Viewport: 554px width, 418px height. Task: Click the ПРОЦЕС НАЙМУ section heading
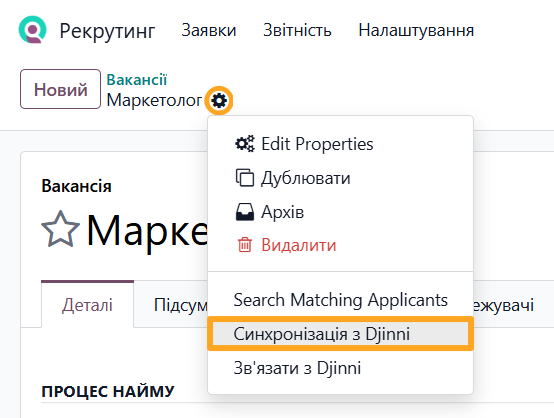pos(108,391)
